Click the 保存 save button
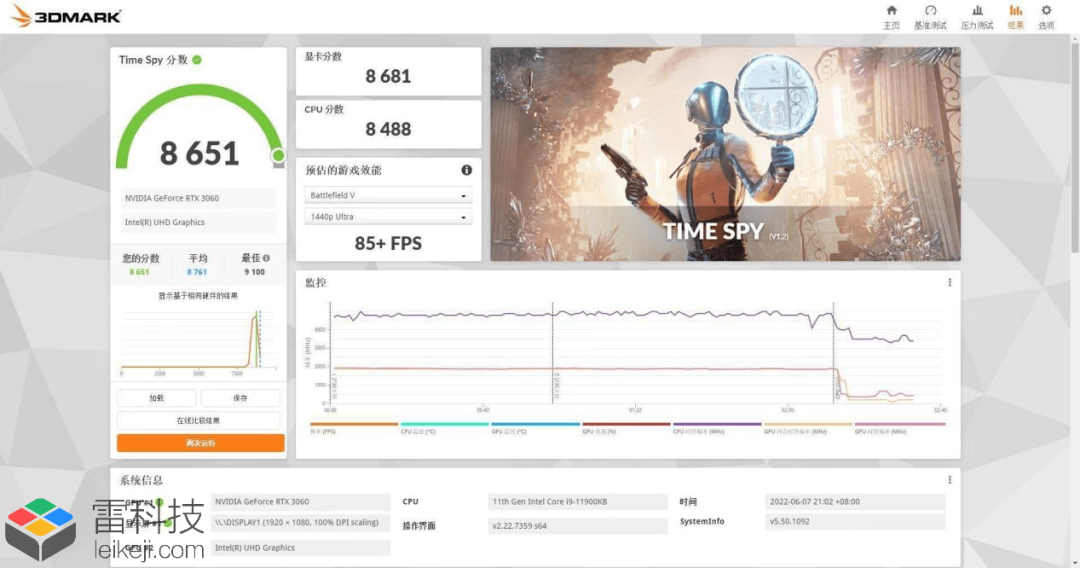 [240, 398]
